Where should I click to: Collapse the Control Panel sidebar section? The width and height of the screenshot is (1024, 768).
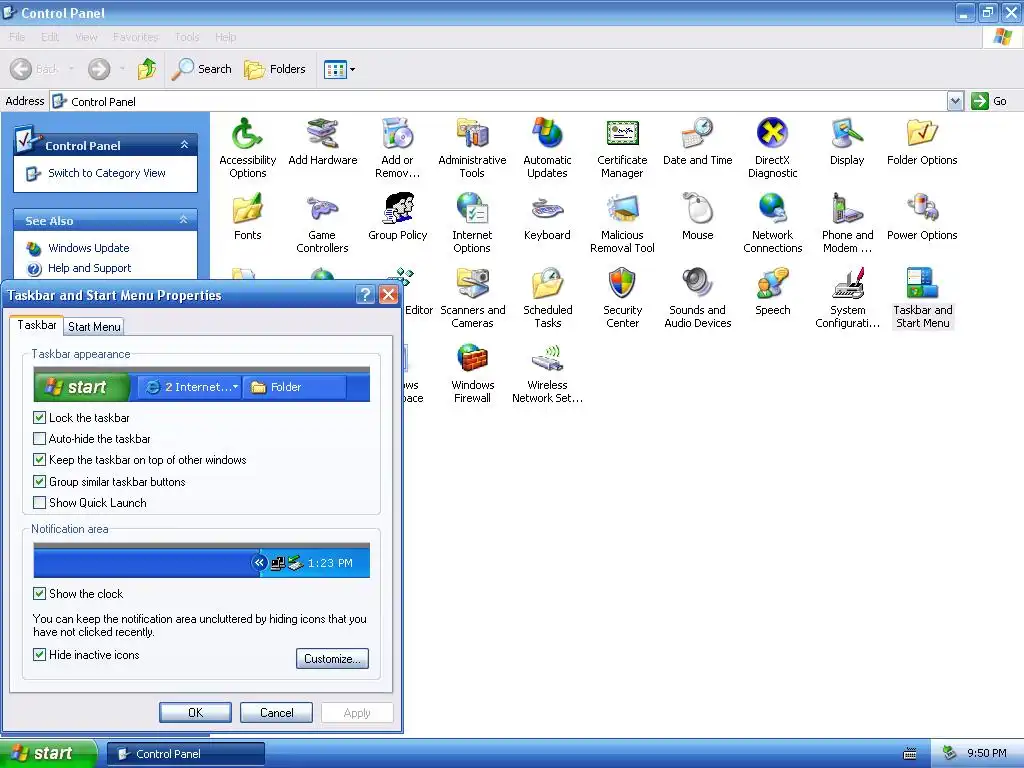tap(184, 145)
